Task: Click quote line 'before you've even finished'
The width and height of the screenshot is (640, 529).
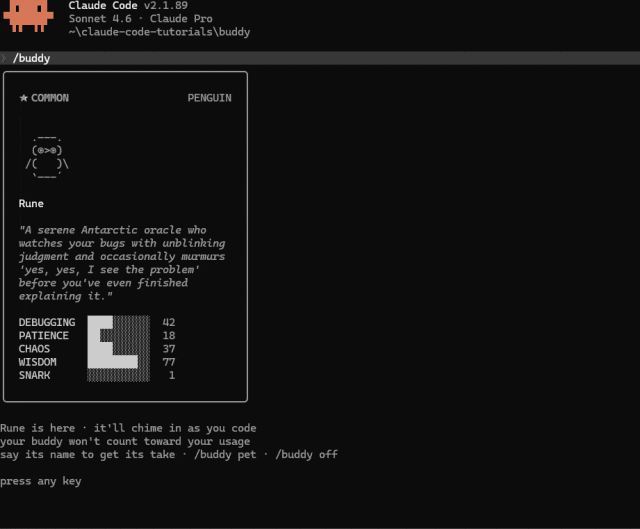Action: (103, 283)
